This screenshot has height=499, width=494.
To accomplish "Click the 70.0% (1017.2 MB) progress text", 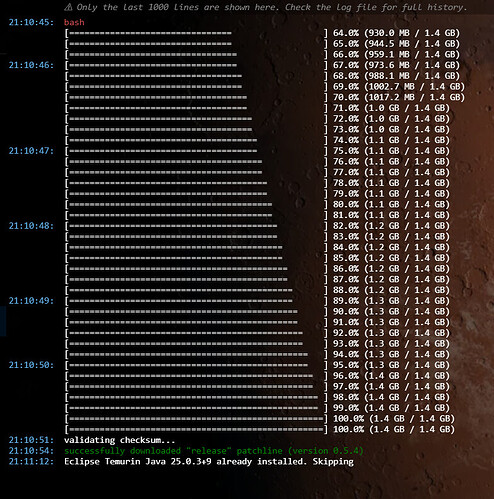I will [399, 97].
